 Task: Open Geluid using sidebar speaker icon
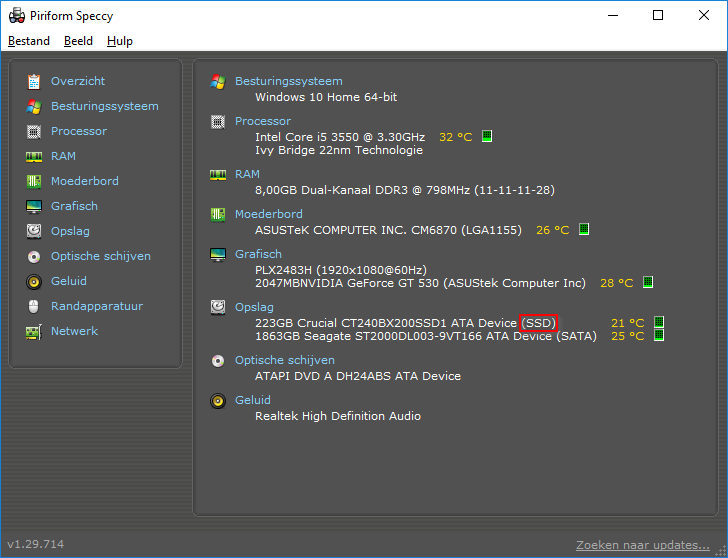(34, 281)
